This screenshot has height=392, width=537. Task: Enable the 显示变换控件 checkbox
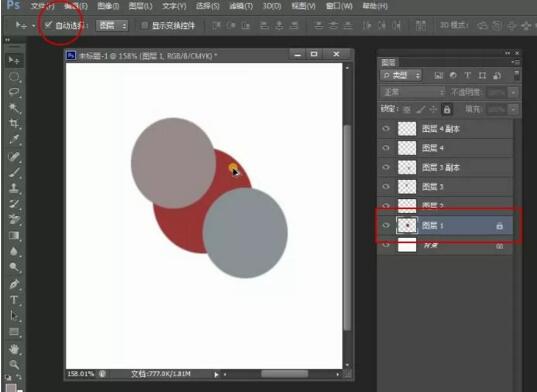(145, 25)
